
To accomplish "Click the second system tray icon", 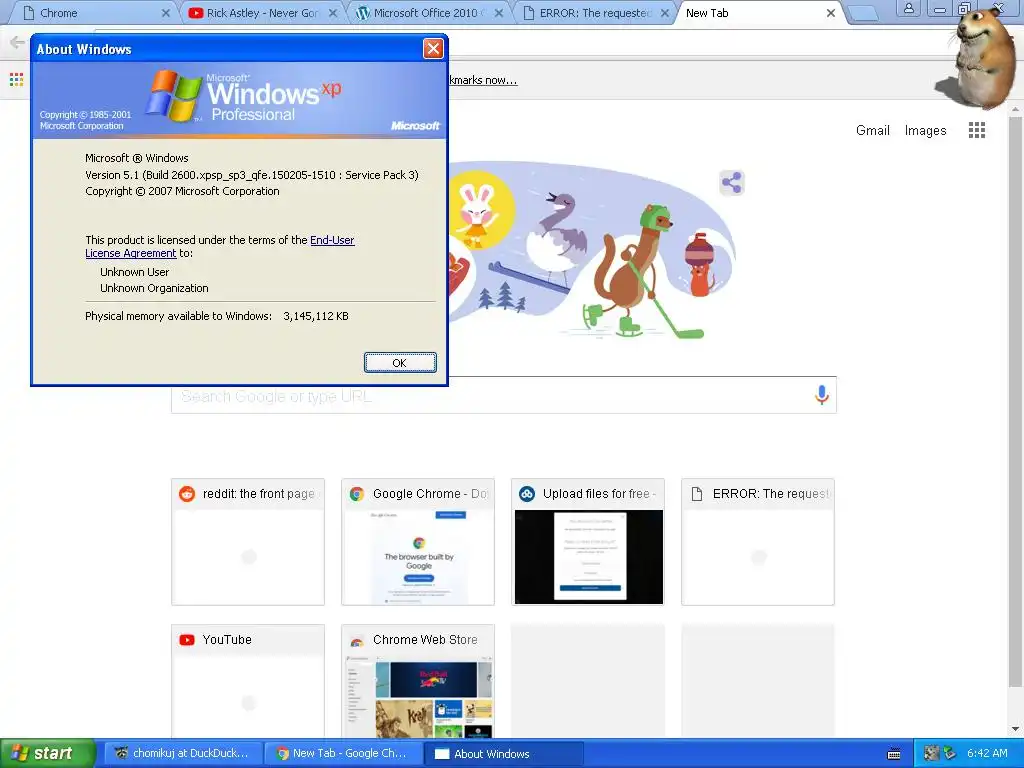I will (x=950, y=753).
